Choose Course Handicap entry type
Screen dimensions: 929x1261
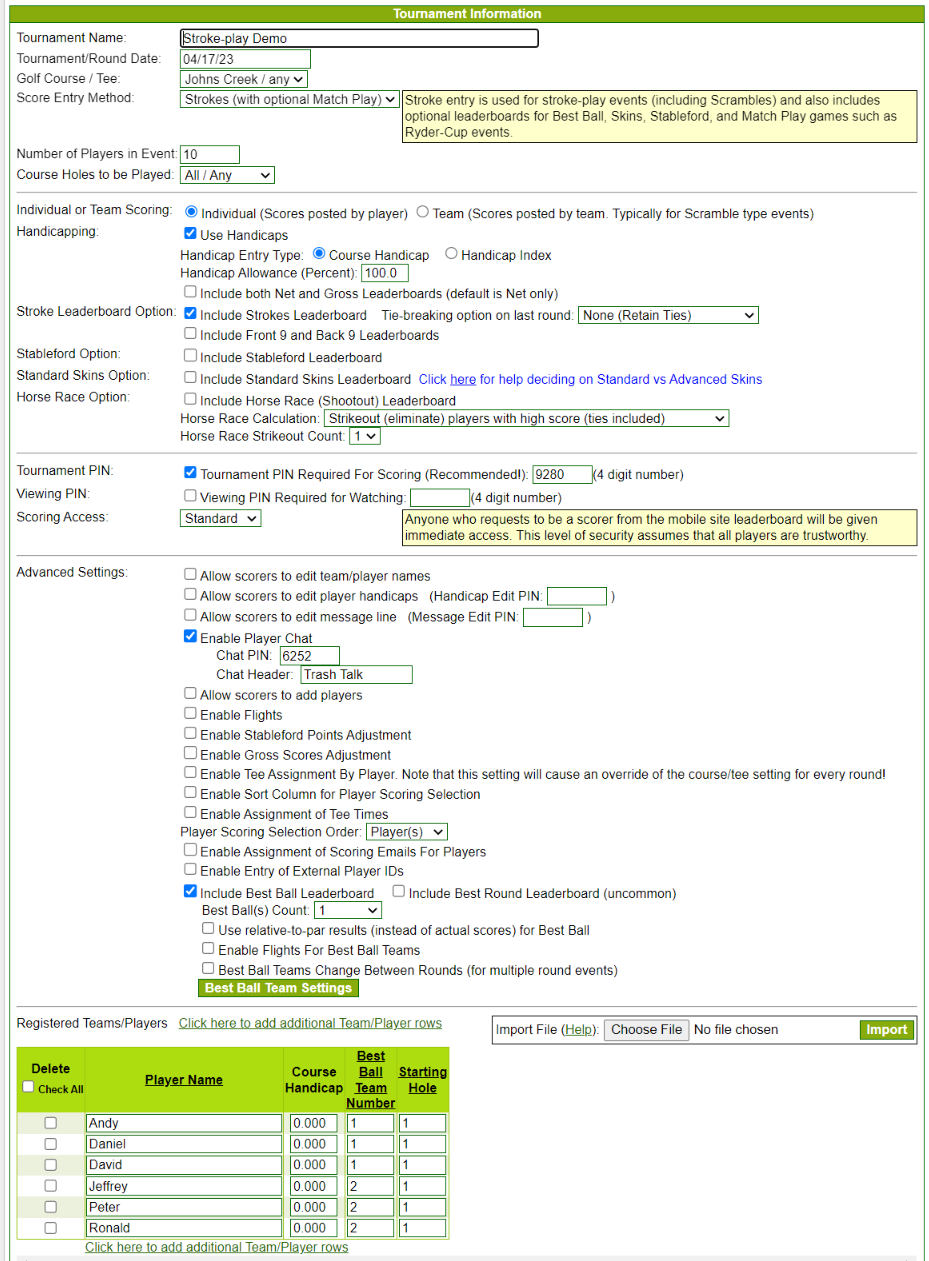[319, 254]
